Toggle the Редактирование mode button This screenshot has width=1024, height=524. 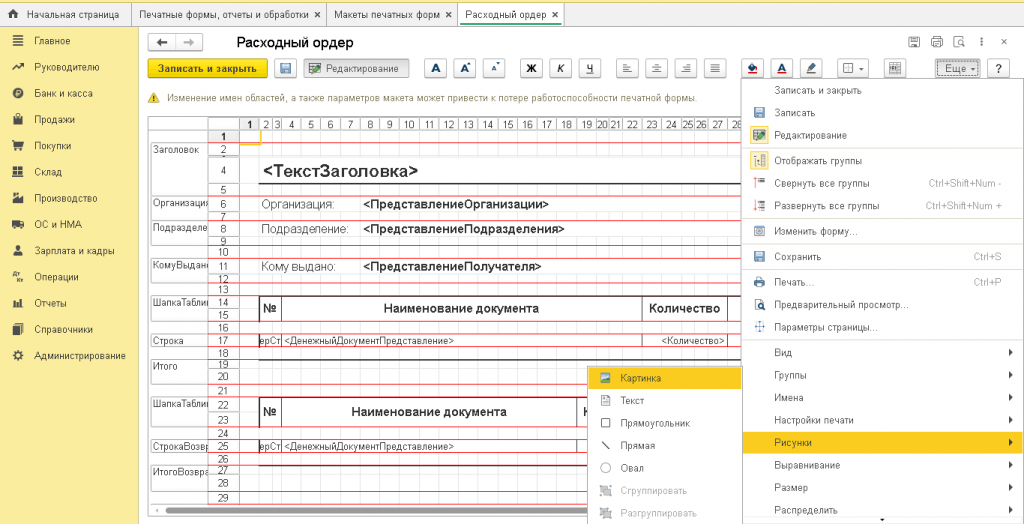[356, 69]
